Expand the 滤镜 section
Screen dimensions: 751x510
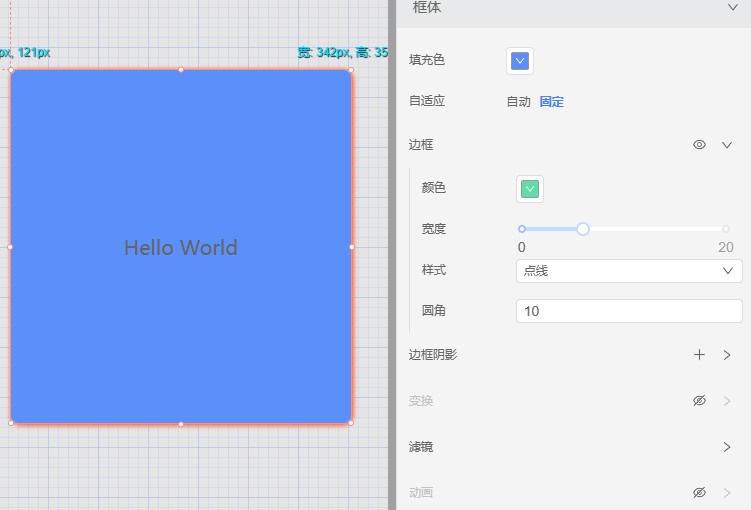tap(727, 447)
